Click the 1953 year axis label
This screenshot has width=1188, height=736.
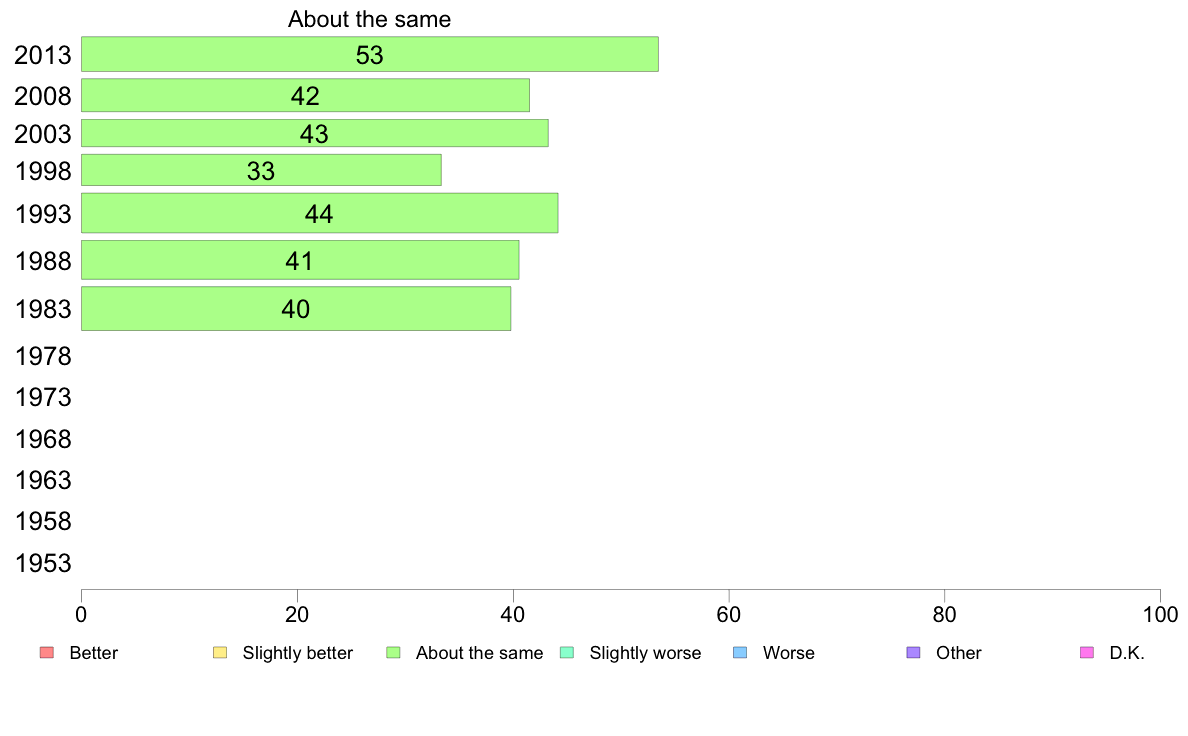[x=42, y=563]
